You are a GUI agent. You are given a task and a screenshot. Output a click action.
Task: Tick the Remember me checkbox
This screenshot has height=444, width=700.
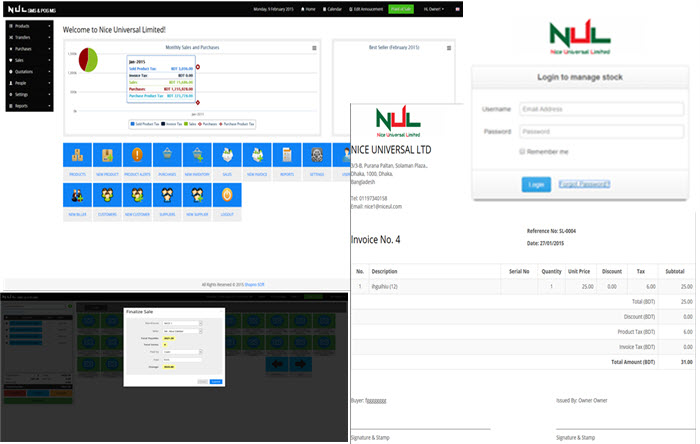[x=523, y=151]
